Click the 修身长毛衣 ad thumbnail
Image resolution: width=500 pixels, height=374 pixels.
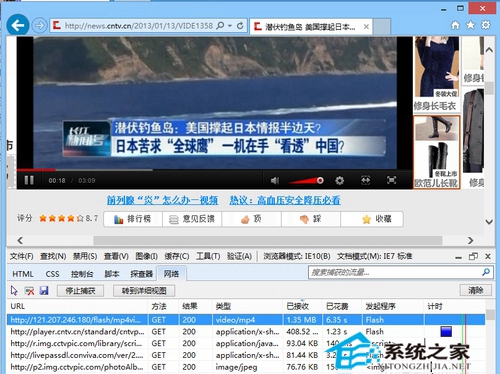[x=436, y=74]
